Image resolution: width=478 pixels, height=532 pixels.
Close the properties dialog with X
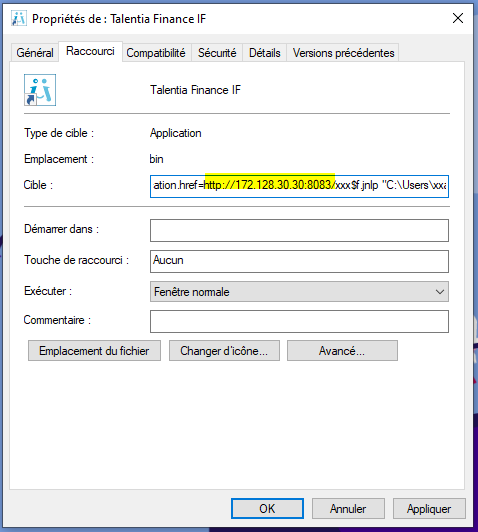click(458, 18)
